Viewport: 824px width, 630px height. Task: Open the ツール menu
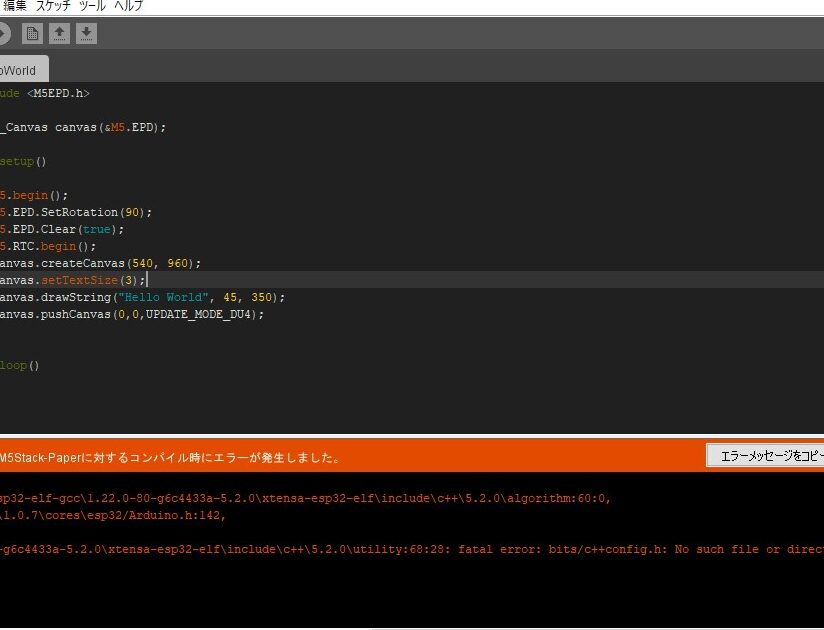coord(93,6)
